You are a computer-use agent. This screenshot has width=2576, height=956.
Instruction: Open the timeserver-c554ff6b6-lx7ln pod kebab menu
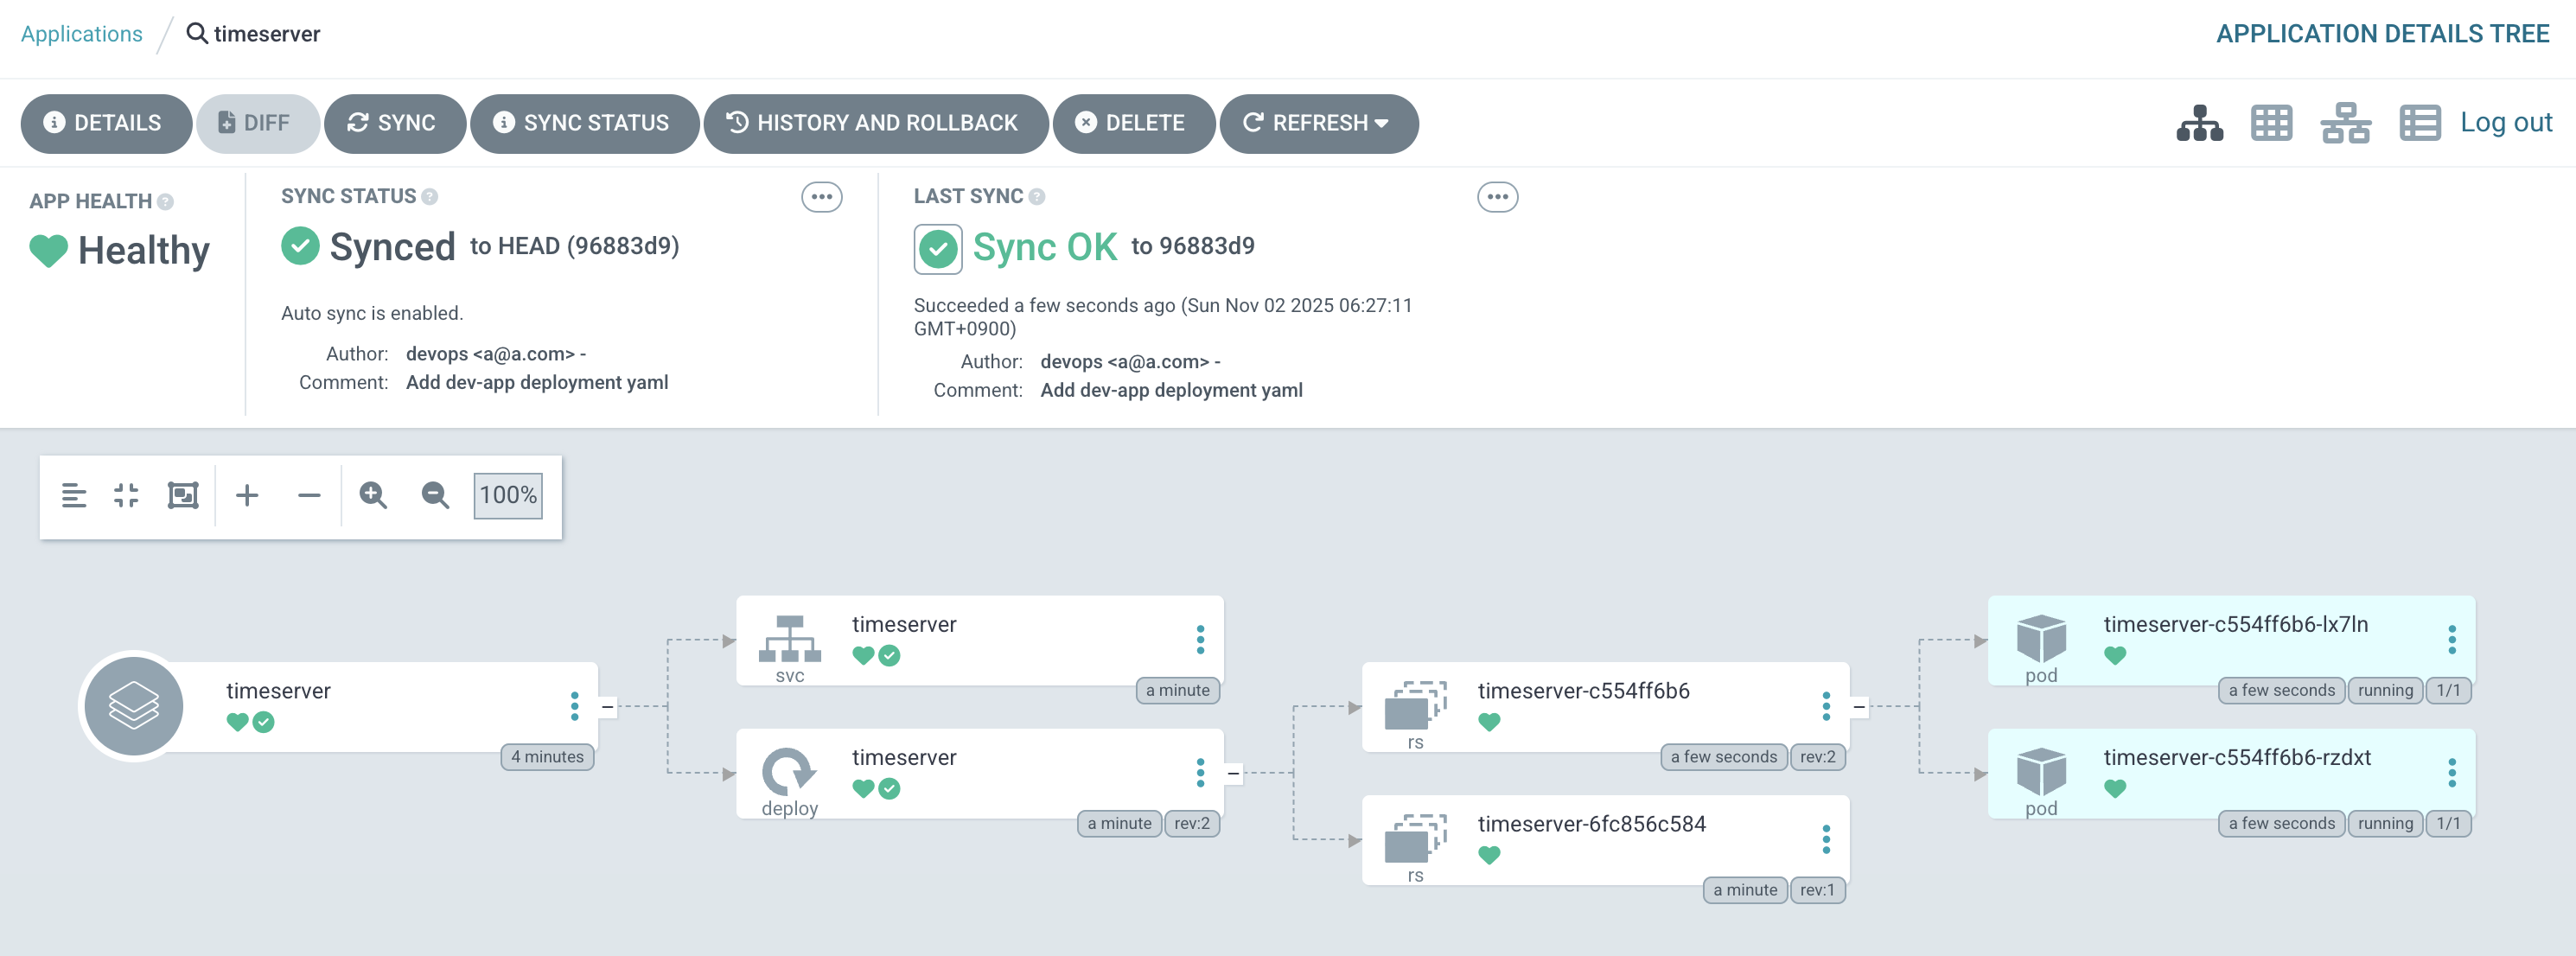coord(2451,640)
